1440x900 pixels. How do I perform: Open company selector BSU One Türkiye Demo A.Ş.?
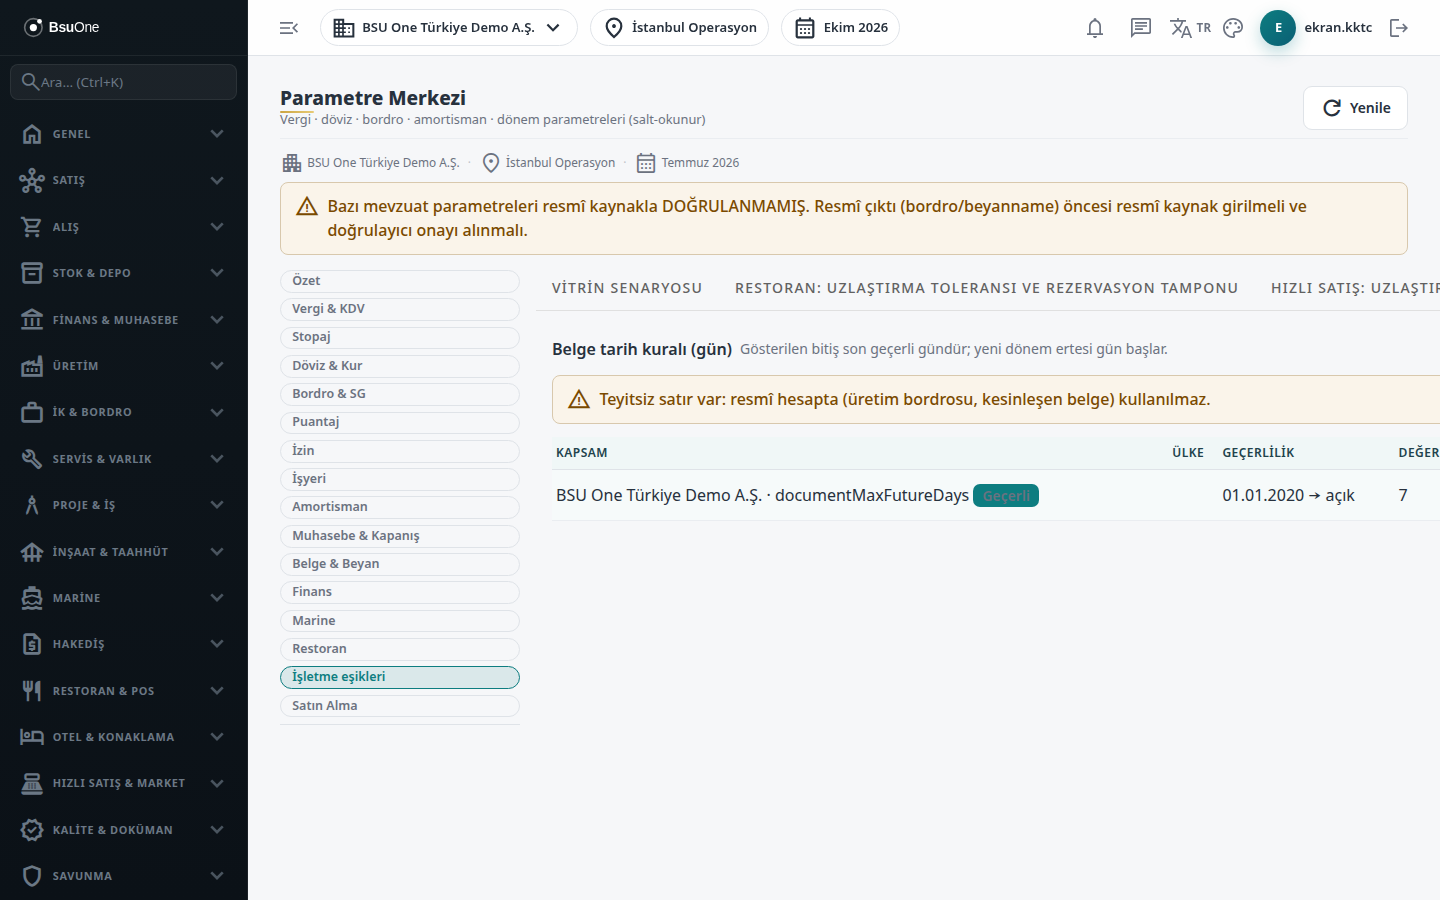449,28
